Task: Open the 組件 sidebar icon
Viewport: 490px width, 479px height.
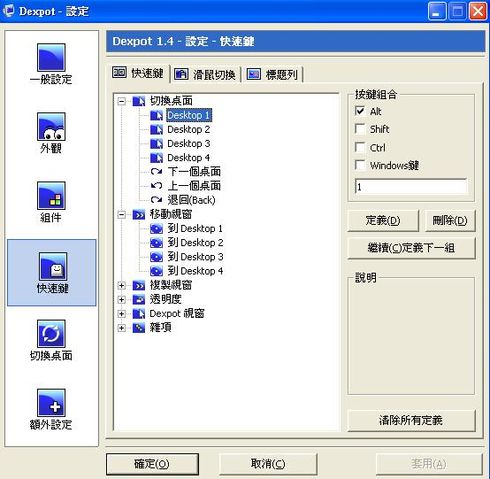Action: point(51,196)
